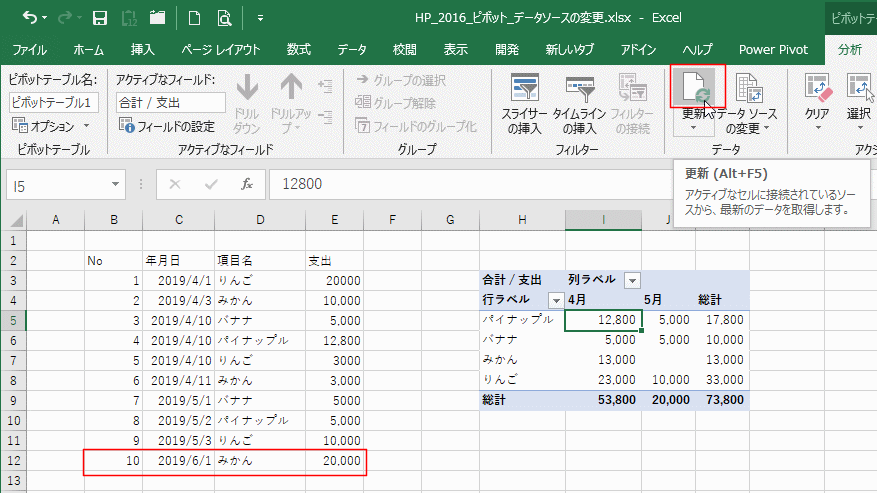Image resolution: width=877 pixels, height=493 pixels.
Task: Select row 12 header
Action: click(x=13, y=461)
